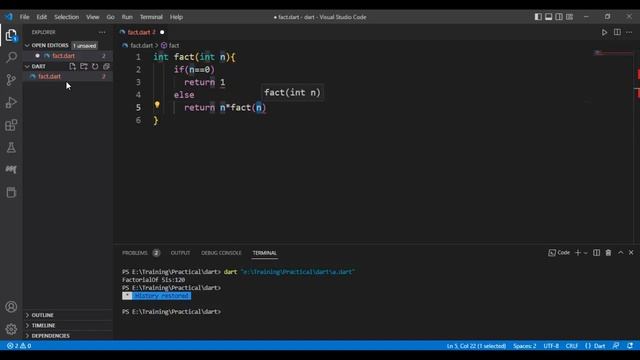Add a new terminal with plus icon
Viewport: 640px width, 360px height.
(578, 253)
